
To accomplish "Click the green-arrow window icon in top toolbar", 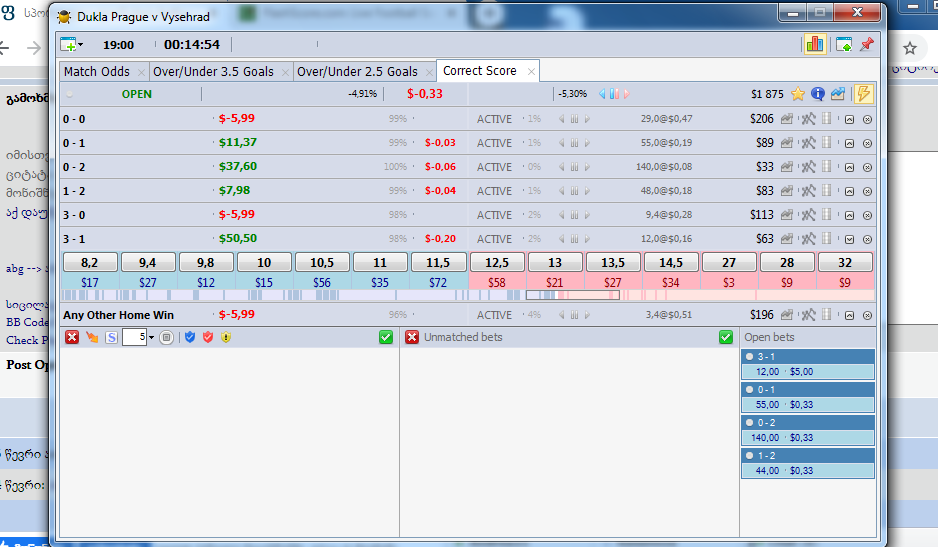I will (x=844, y=44).
